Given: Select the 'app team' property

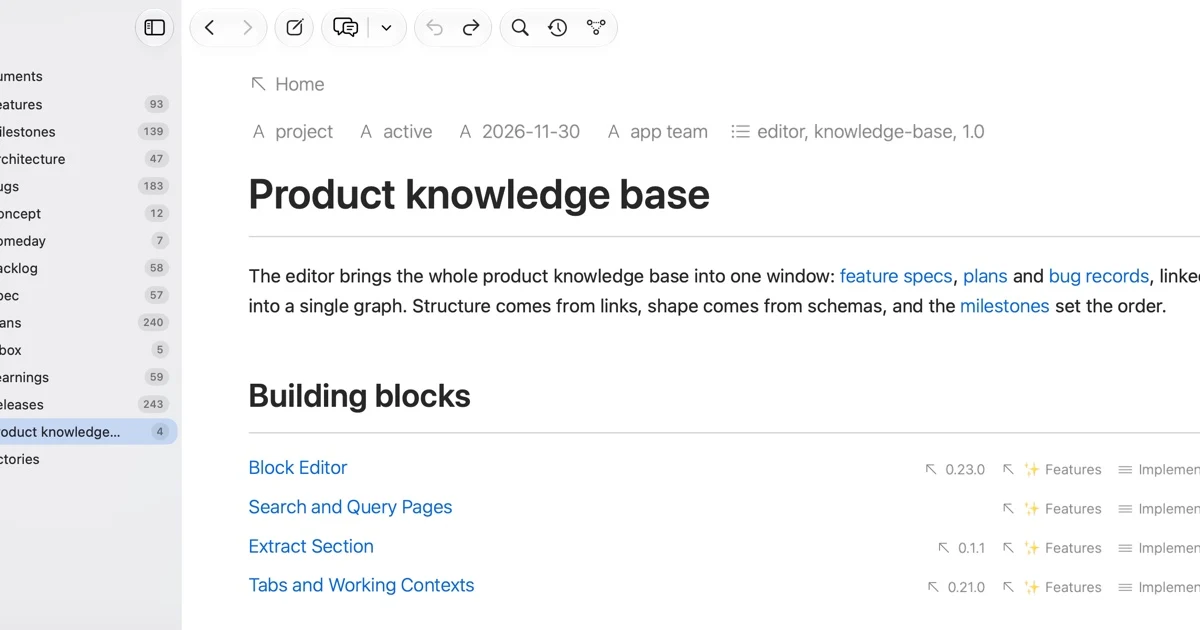Looking at the screenshot, I should tap(658, 131).
